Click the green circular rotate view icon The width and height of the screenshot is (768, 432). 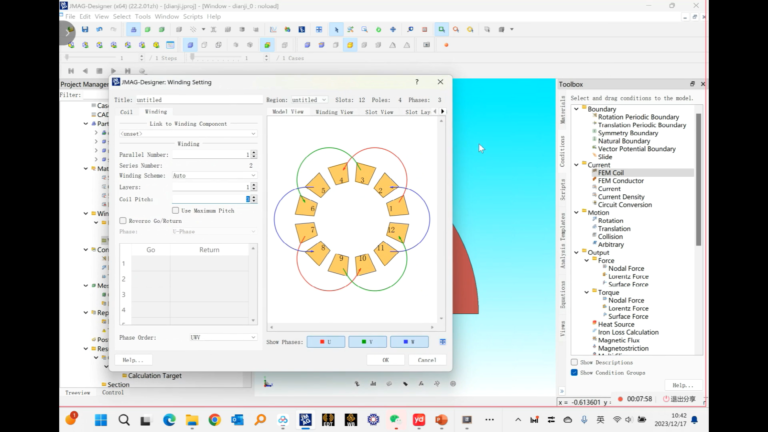pos(379,29)
